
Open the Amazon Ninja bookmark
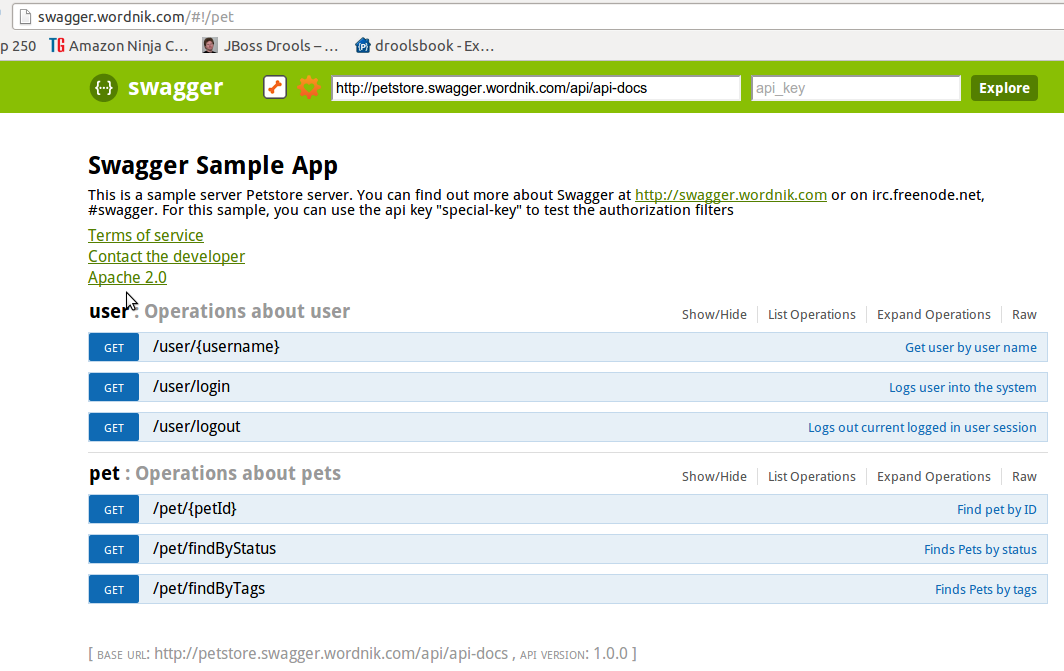(119, 45)
